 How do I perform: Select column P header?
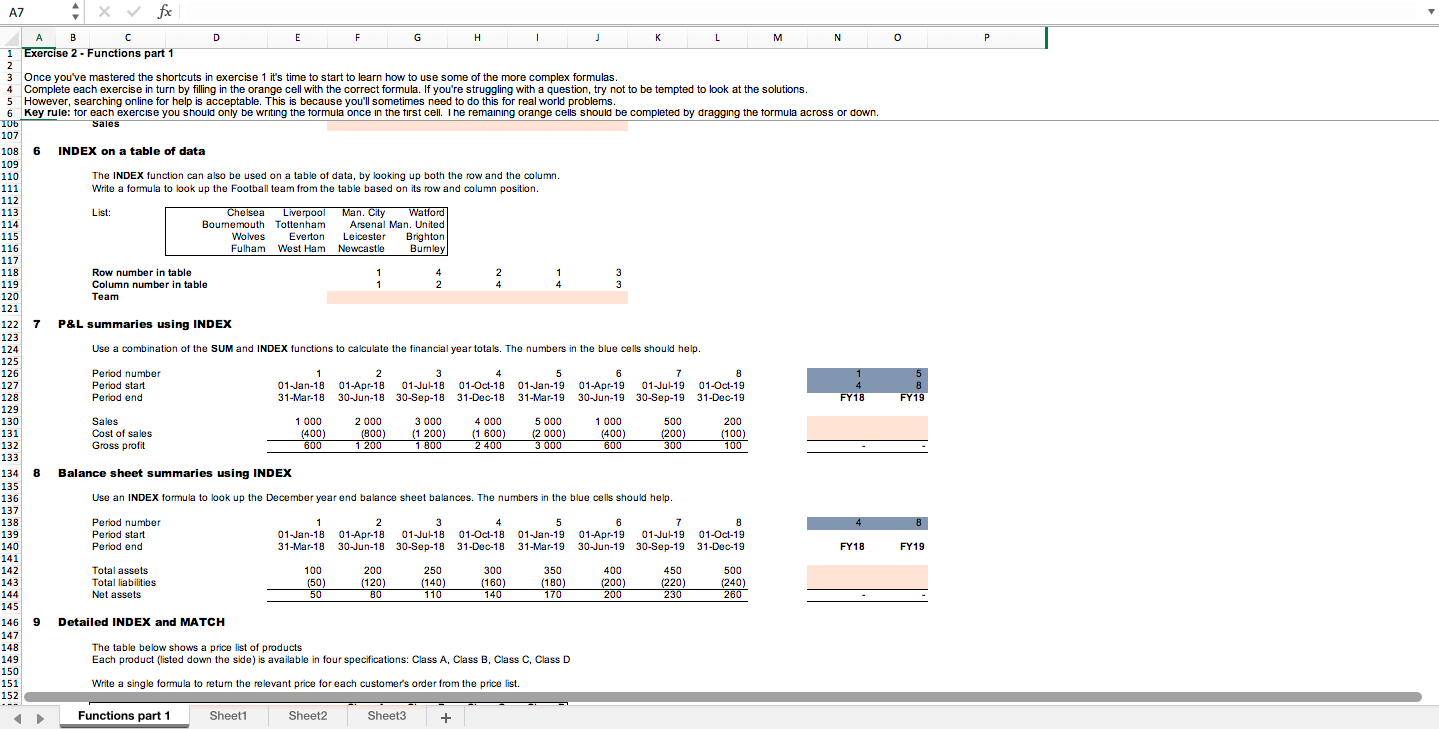[986, 38]
